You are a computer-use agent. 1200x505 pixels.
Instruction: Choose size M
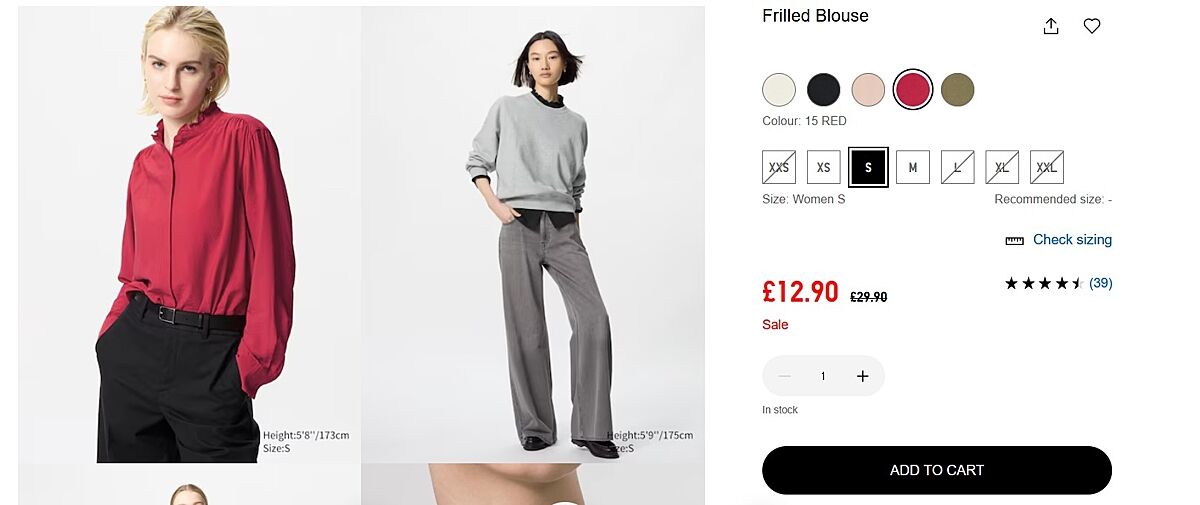(x=913, y=167)
